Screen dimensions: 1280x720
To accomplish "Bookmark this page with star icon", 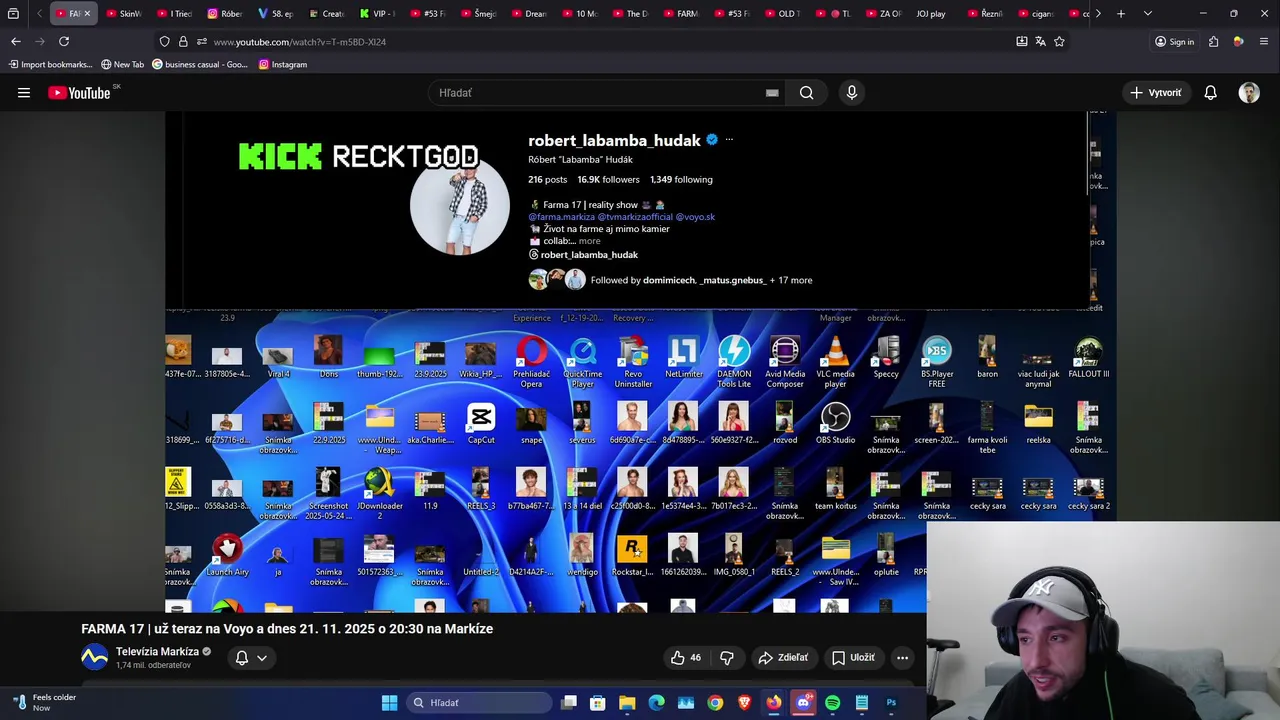I will [x=1059, y=41].
